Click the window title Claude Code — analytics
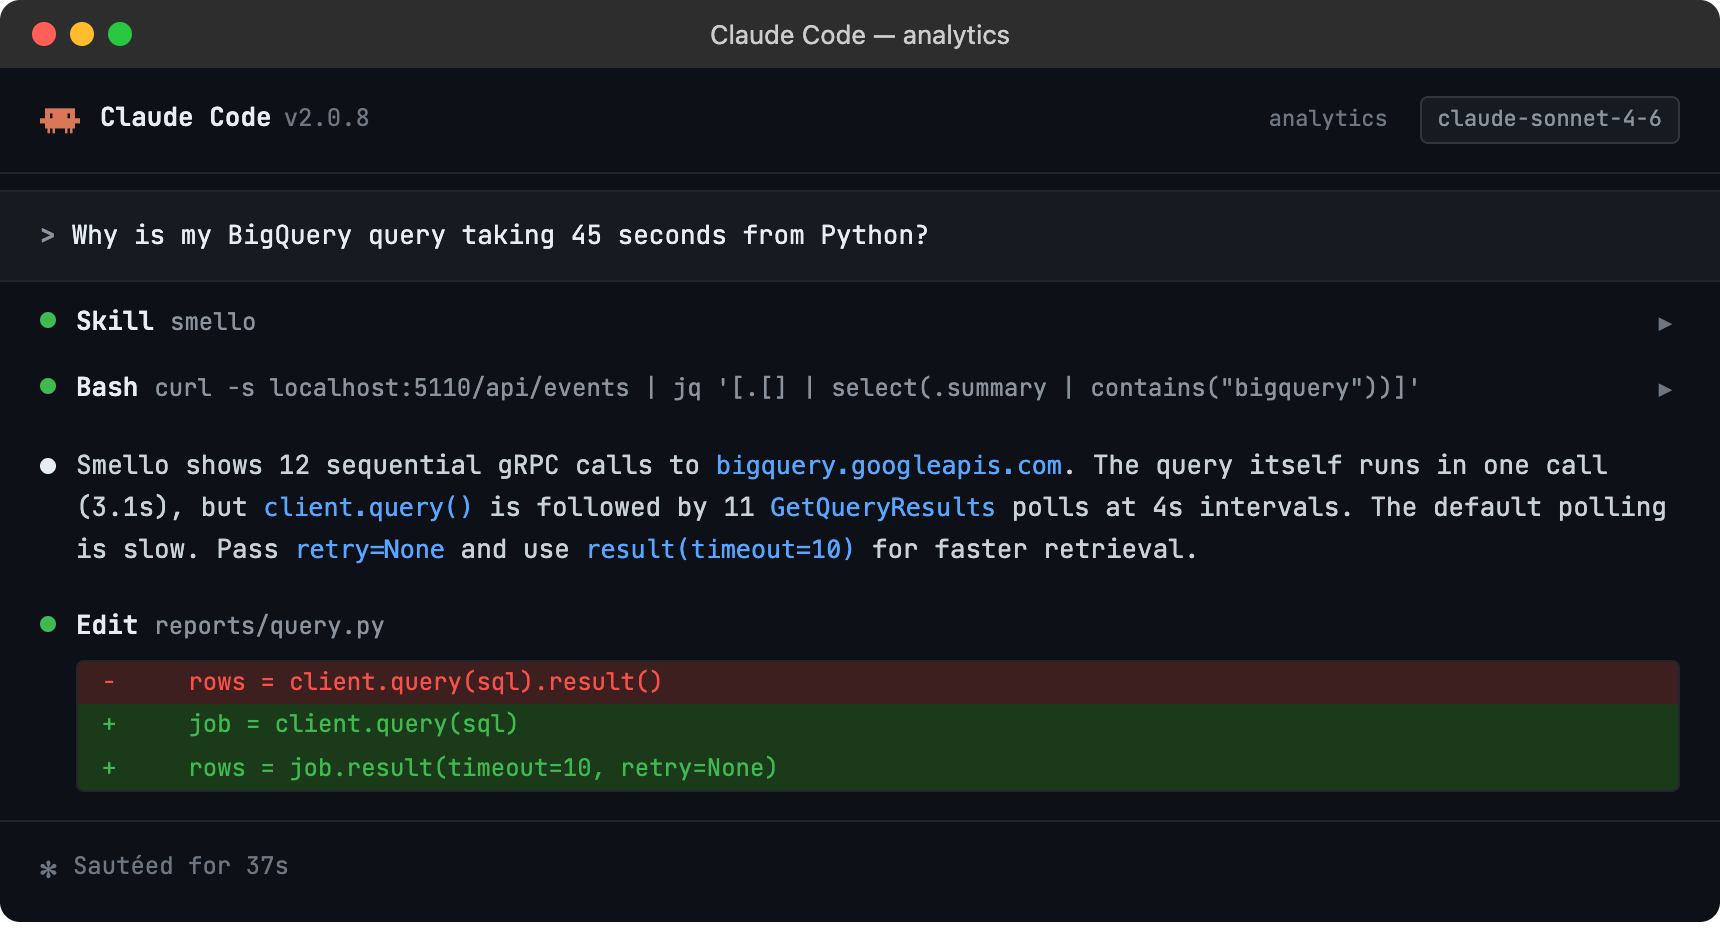 [x=860, y=35]
